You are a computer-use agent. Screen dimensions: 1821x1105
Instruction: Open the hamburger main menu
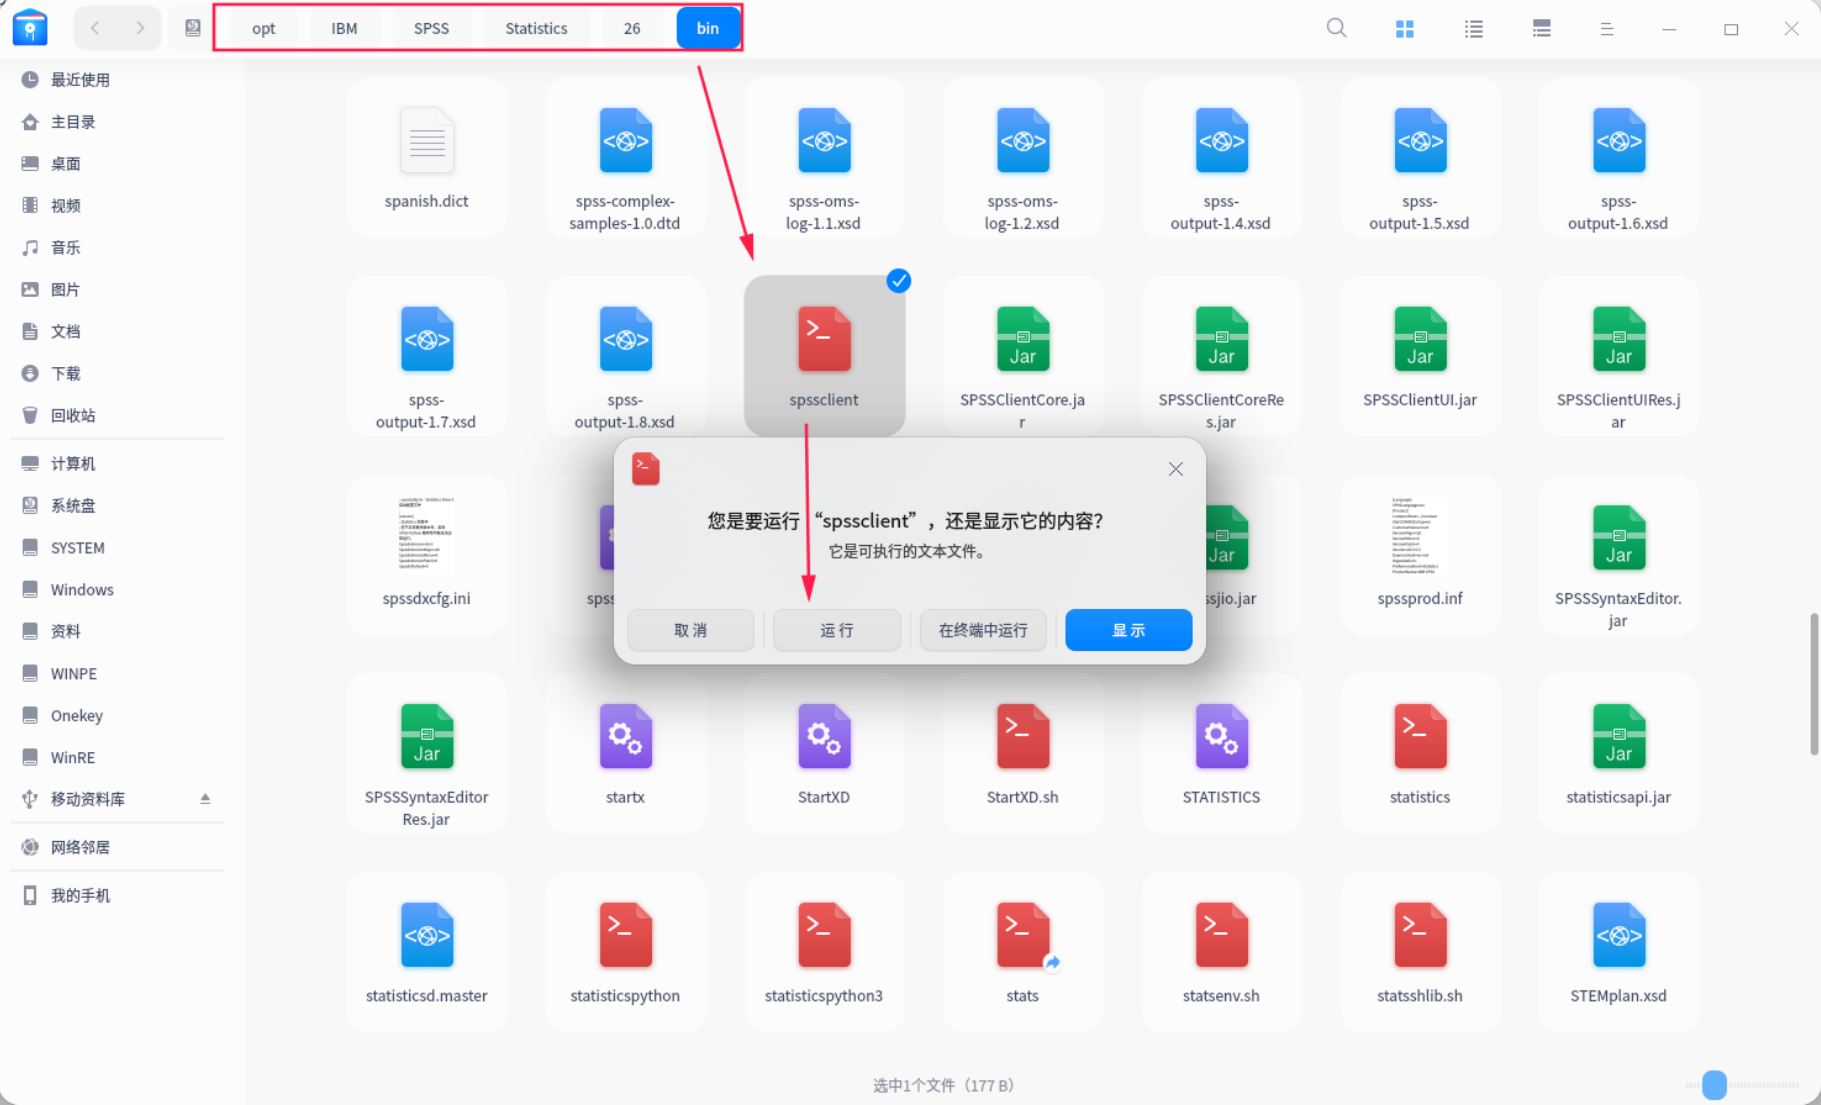click(1606, 29)
